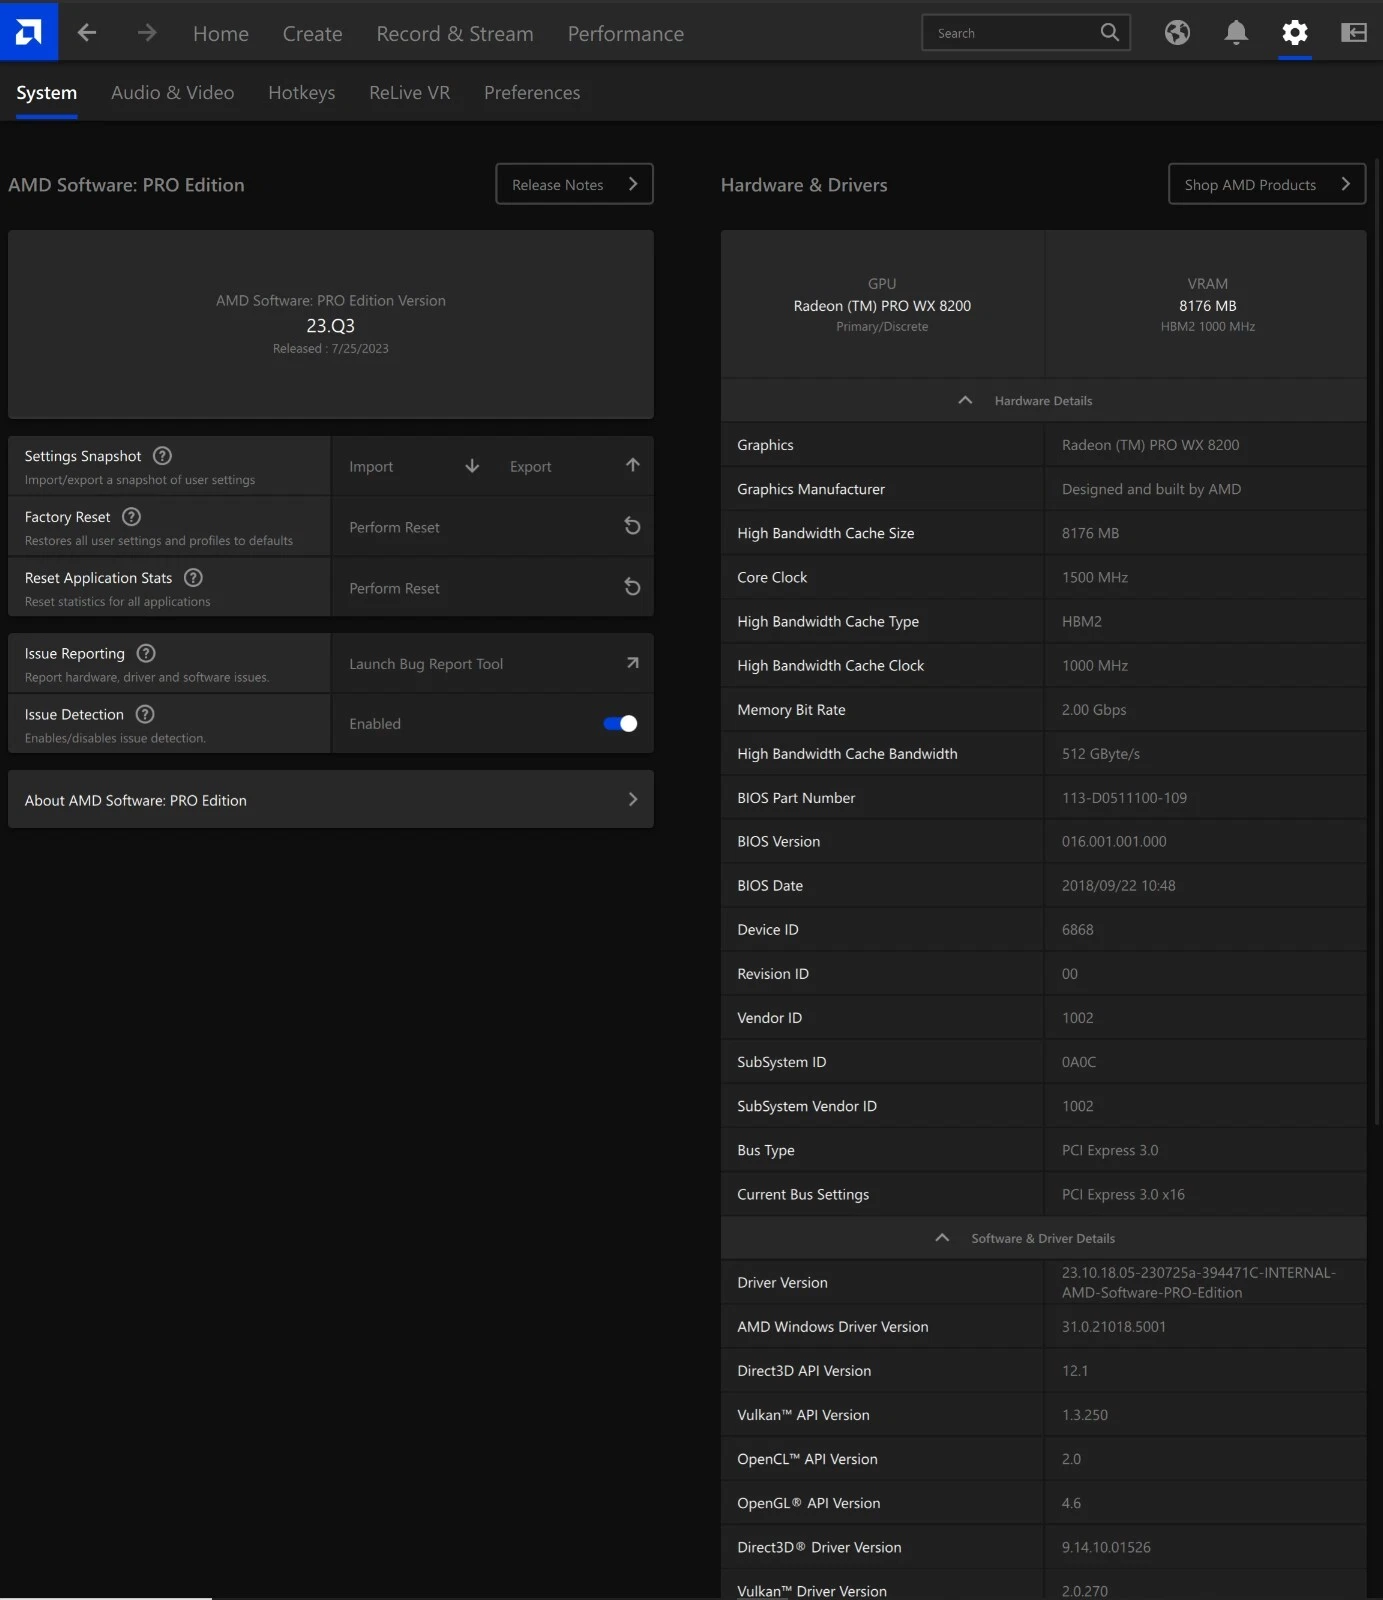Click Factory Reset help icon
Image resolution: width=1383 pixels, height=1600 pixels.
pos(131,517)
